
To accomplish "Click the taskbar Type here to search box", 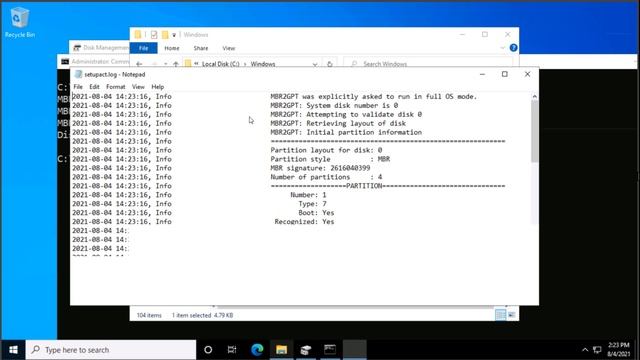I will point(111,350).
